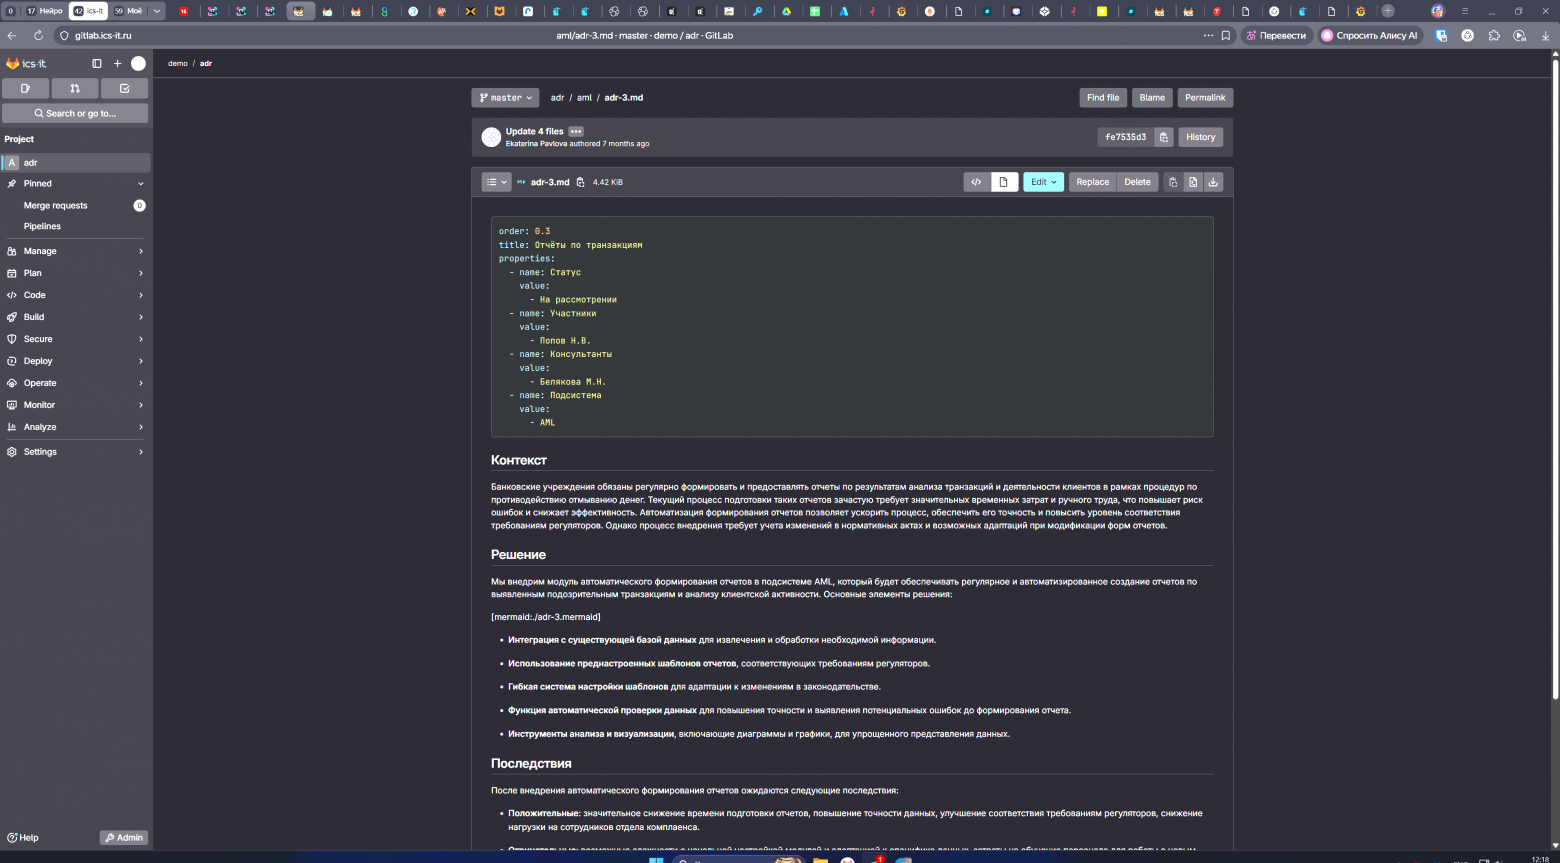Open merge requests shortcut icon
Image resolution: width=1560 pixels, height=863 pixels.
tap(75, 89)
